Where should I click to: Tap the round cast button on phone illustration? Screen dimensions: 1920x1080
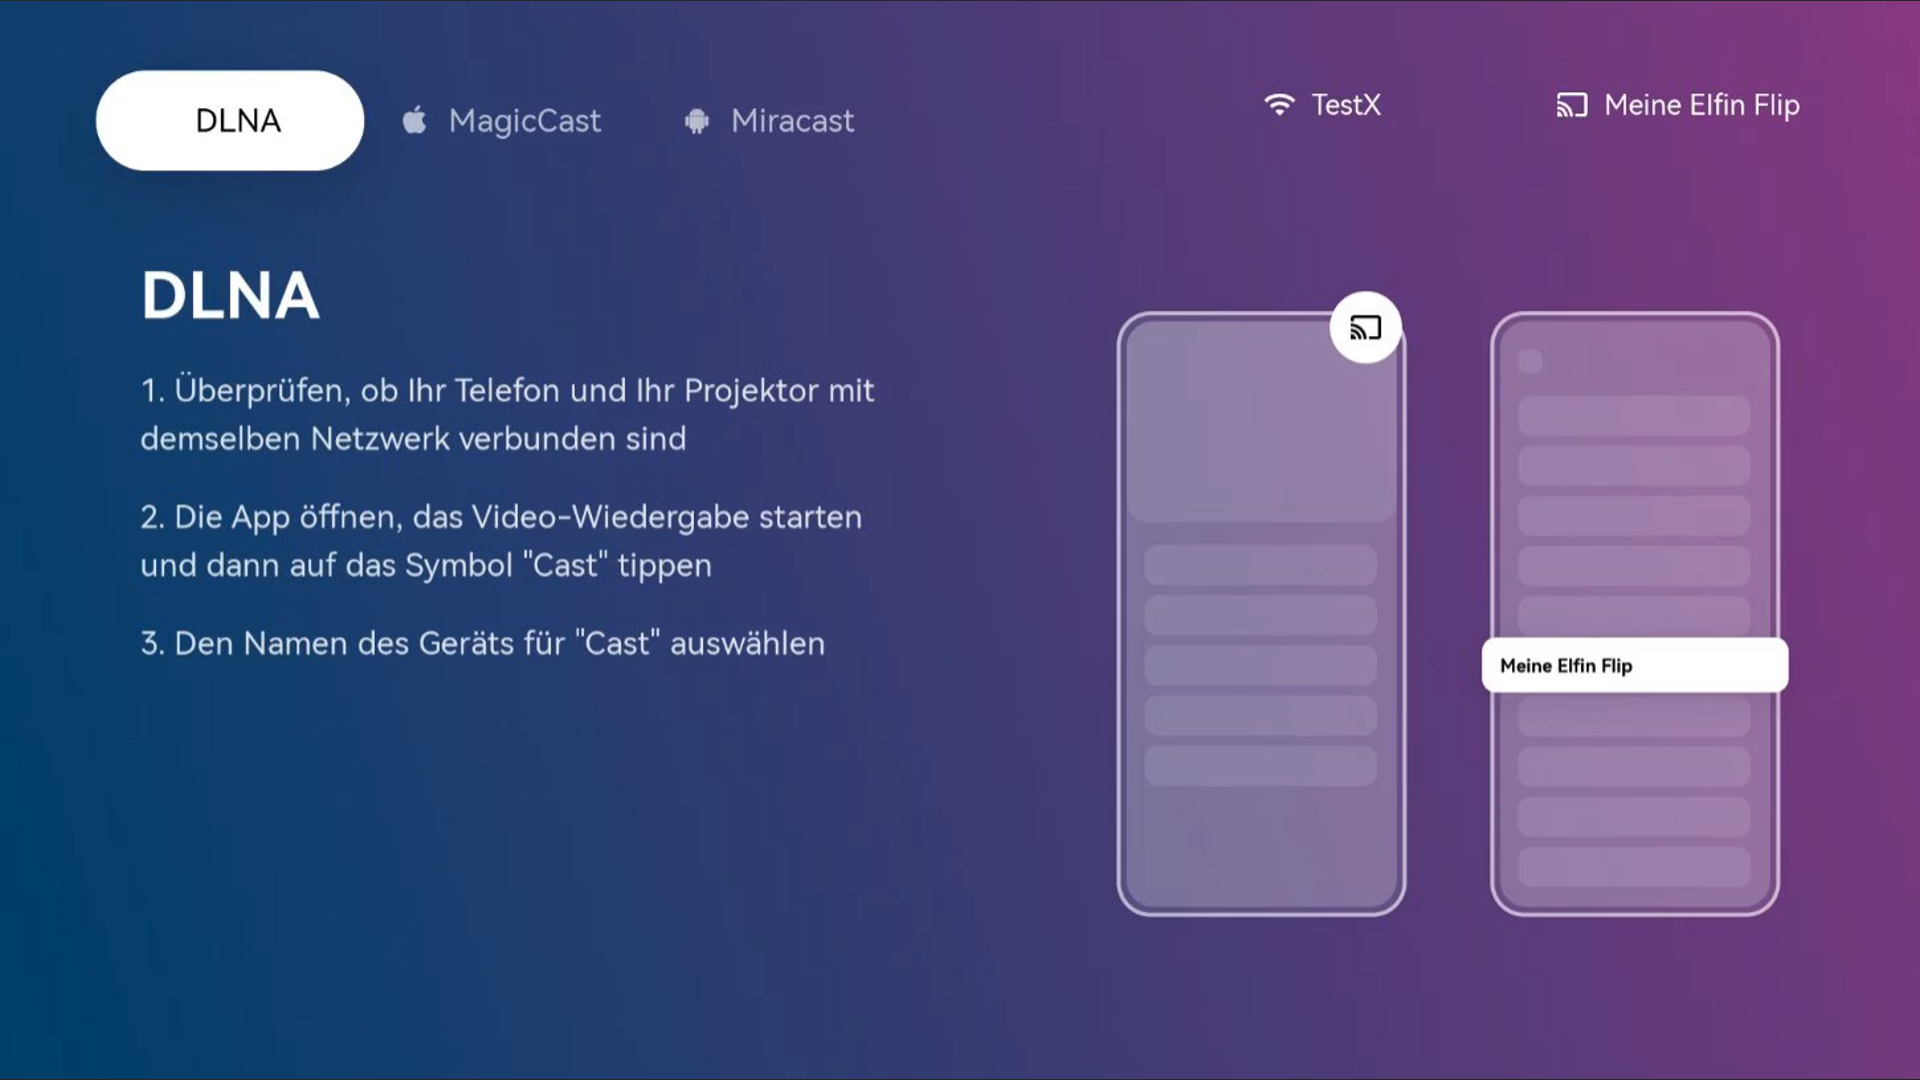(x=1365, y=327)
